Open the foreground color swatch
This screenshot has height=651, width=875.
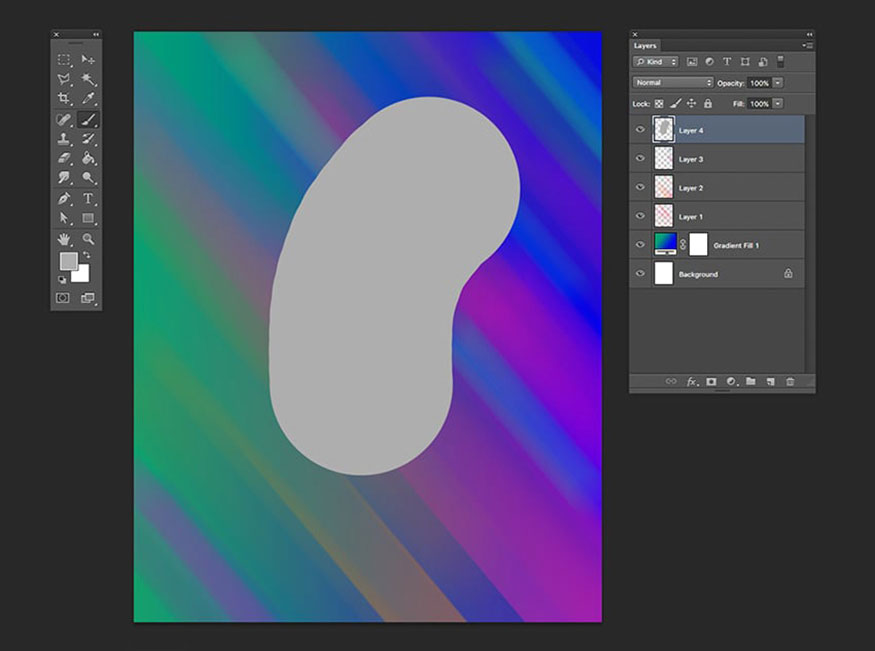(68, 261)
